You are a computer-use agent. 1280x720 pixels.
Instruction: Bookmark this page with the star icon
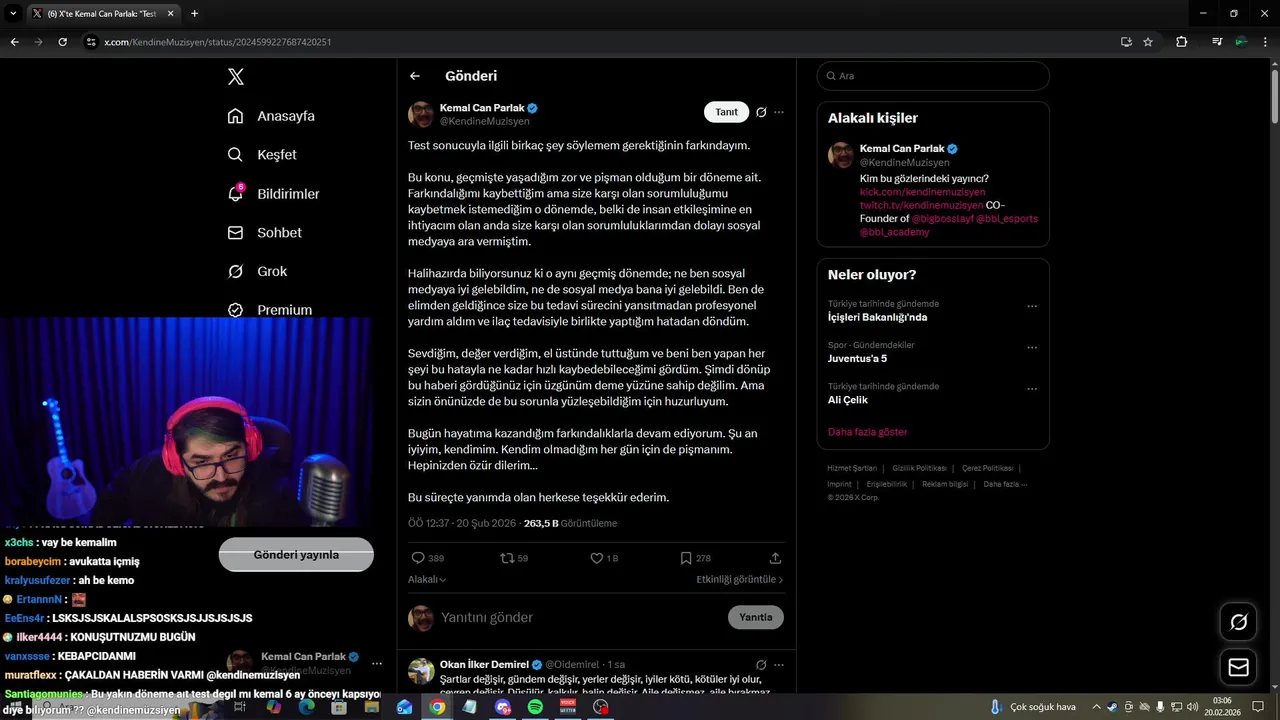1148,42
